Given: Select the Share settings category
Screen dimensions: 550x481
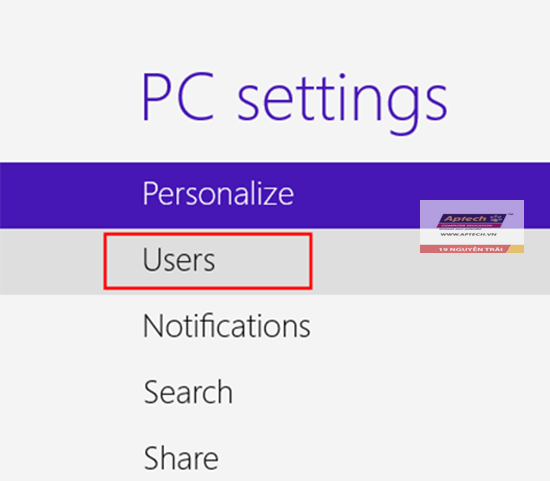Looking at the screenshot, I should tap(181, 458).
